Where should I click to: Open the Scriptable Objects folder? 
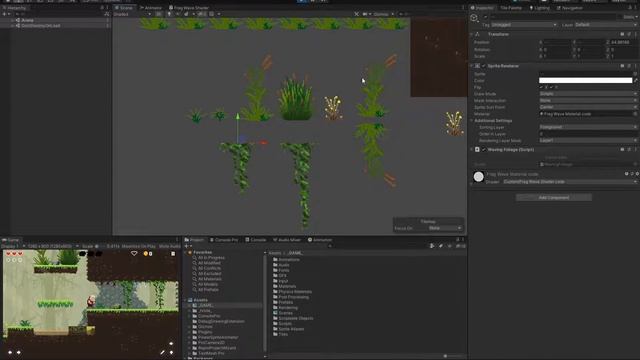[293, 318]
